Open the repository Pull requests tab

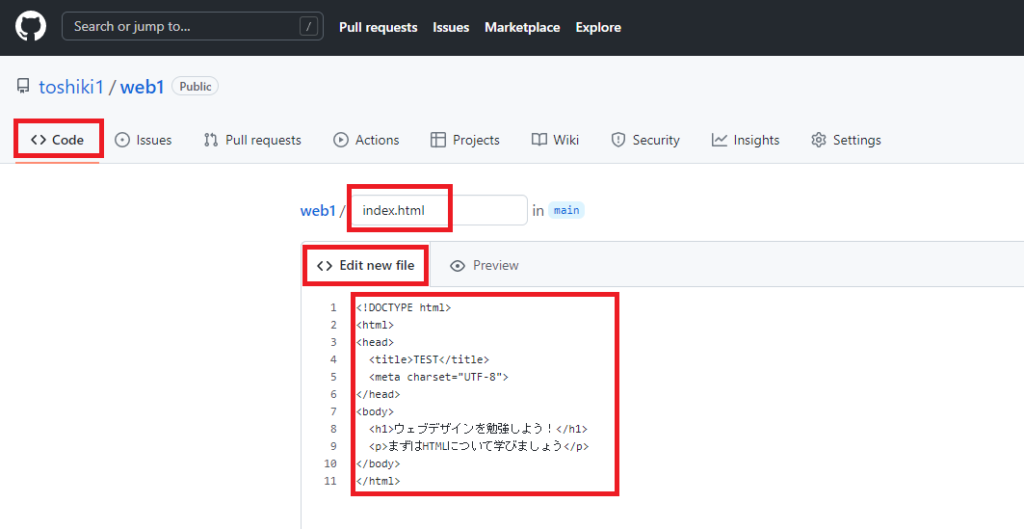tap(252, 140)
